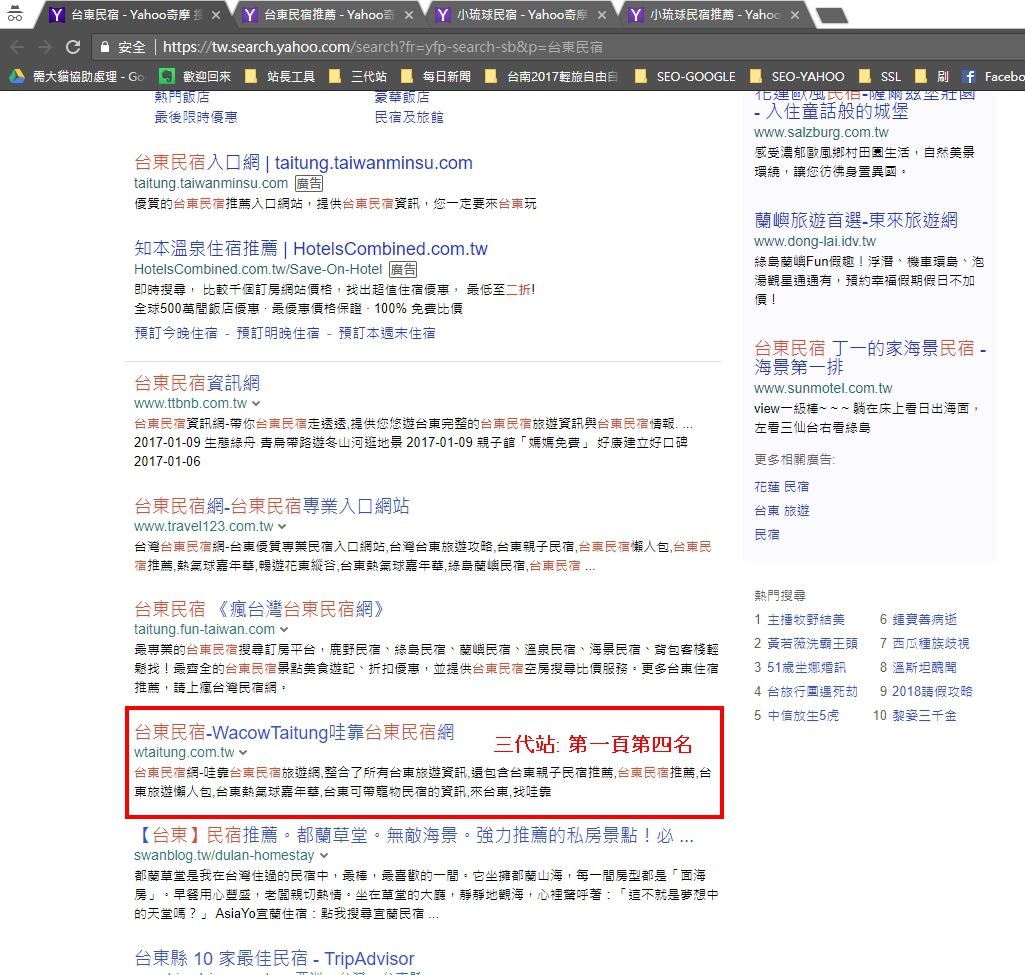Go forward to the next page

coord(44,47)
